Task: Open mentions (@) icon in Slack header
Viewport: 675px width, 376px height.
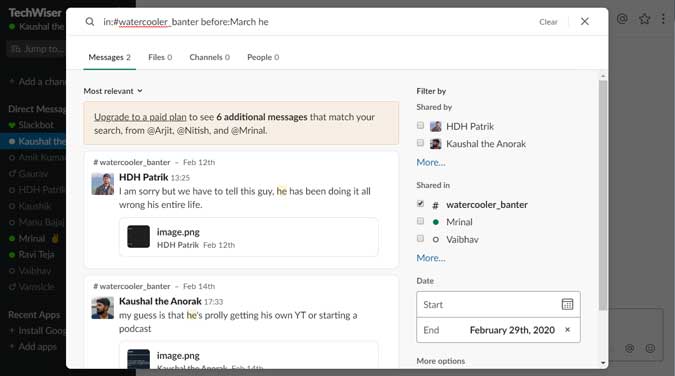Action: click(x=622, y=19)
